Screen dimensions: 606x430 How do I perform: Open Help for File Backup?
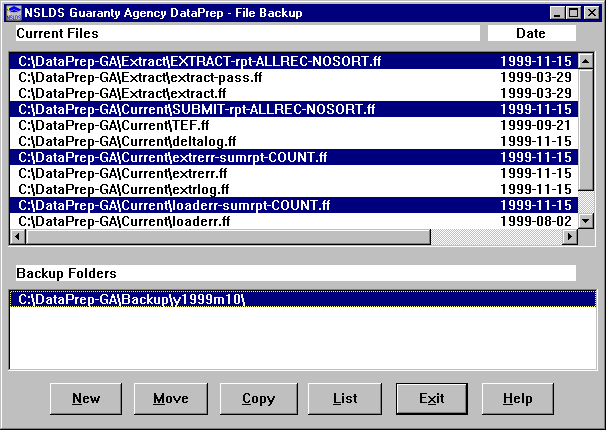click(517, 399)
